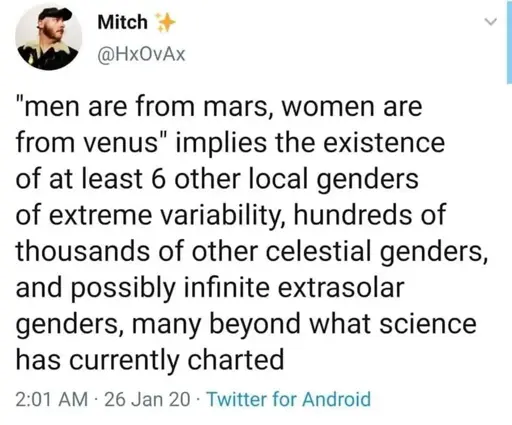
Task: Open the Twitter for Android source link
Action: pyautogui.click(x=289, y=399)
